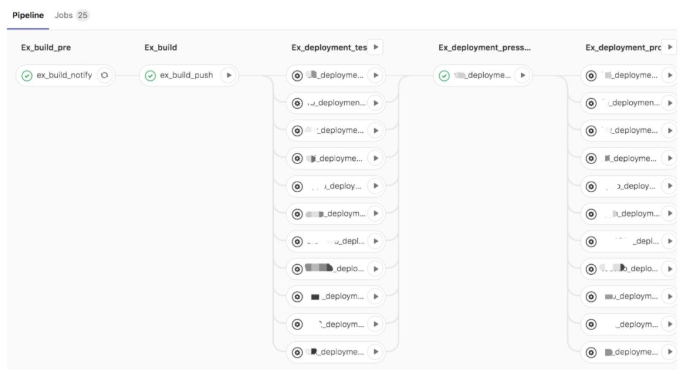Click passed status icon of ex_build_notify
Image resolution: width=683 pixels, height=373 pixels.
(x=27, y=76)
